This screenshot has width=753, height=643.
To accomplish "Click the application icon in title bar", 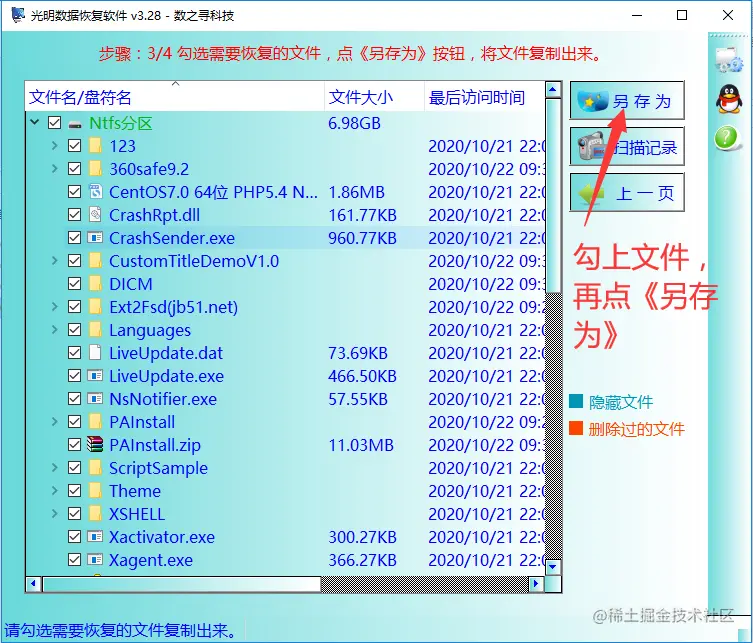I will point(18,15).
